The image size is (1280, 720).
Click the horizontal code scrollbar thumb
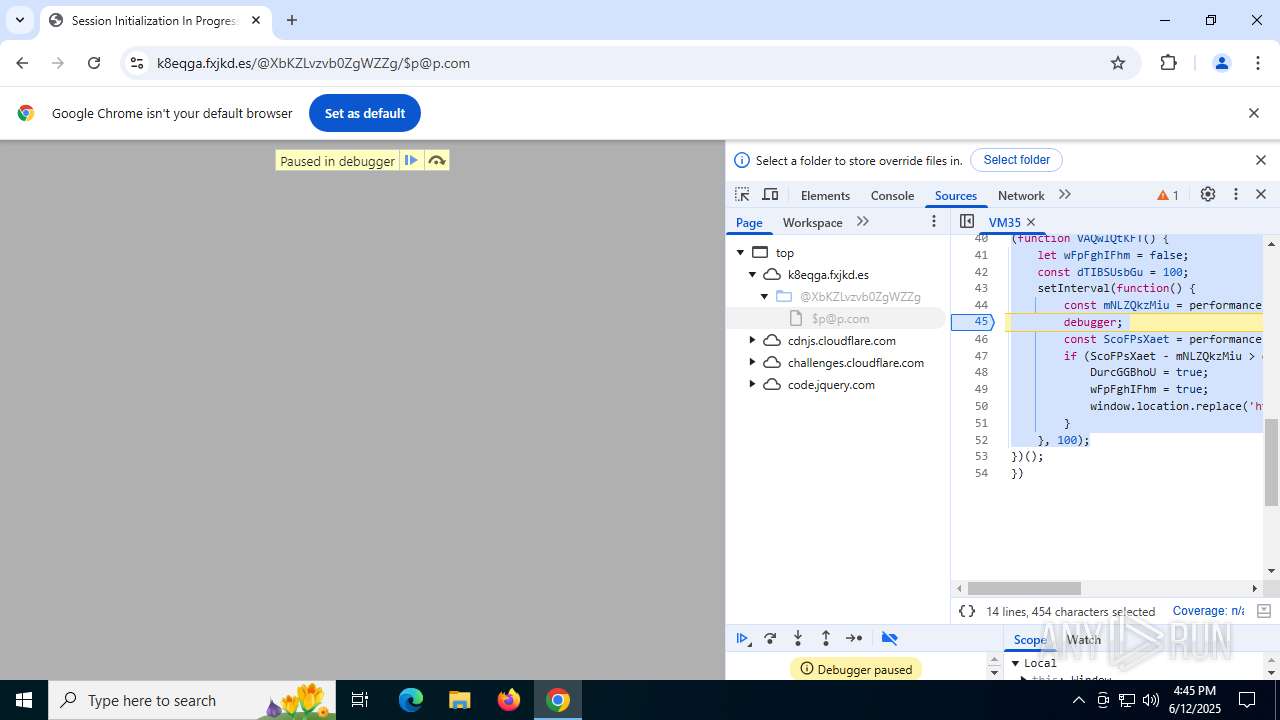click(x=1024, y=588)
